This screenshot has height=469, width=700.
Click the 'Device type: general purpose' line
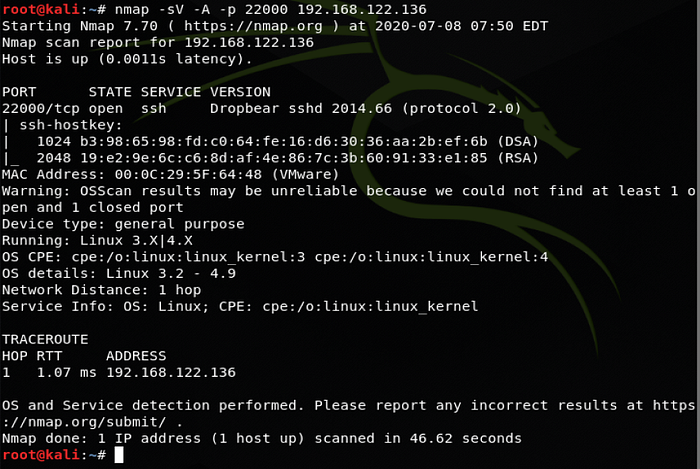coord(123,223)
